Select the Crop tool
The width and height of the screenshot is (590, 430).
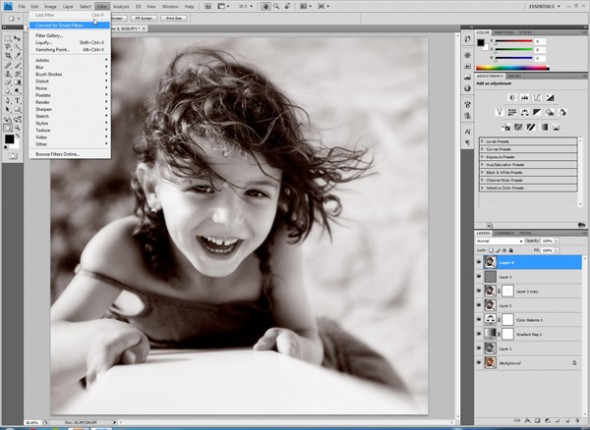[8, 56]
